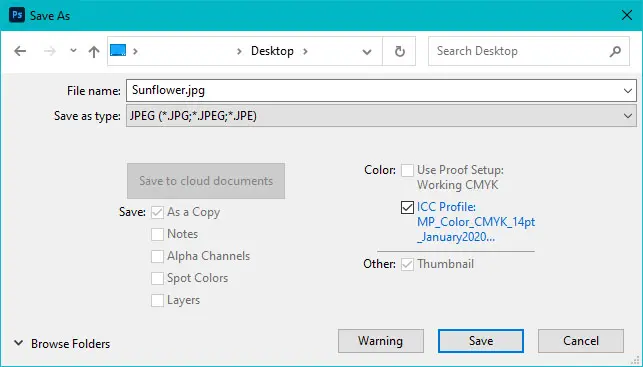Viewport: 643px width, 367px height.
Task: Uncheck the ICC Profile checkbox
Action: 407,207
